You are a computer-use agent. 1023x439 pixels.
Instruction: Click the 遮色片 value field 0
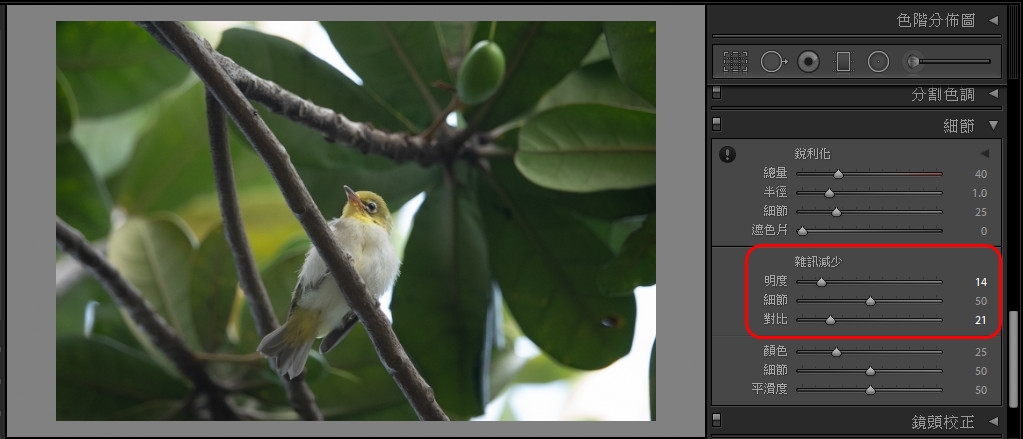984,231
